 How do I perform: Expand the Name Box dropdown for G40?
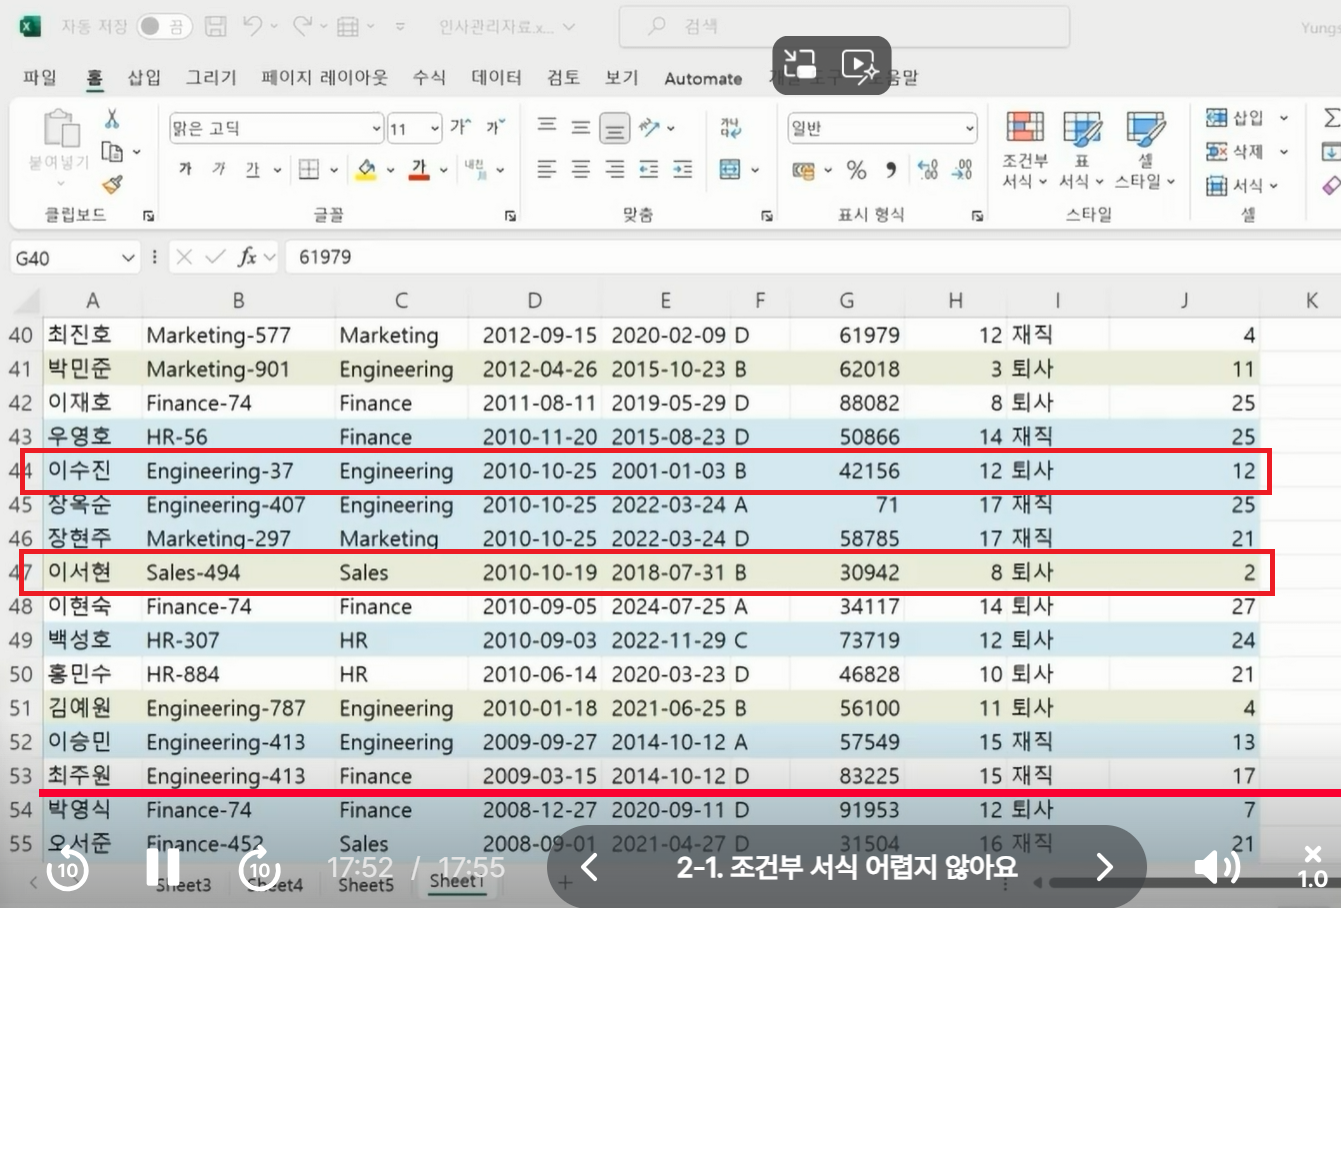point(128,258)
